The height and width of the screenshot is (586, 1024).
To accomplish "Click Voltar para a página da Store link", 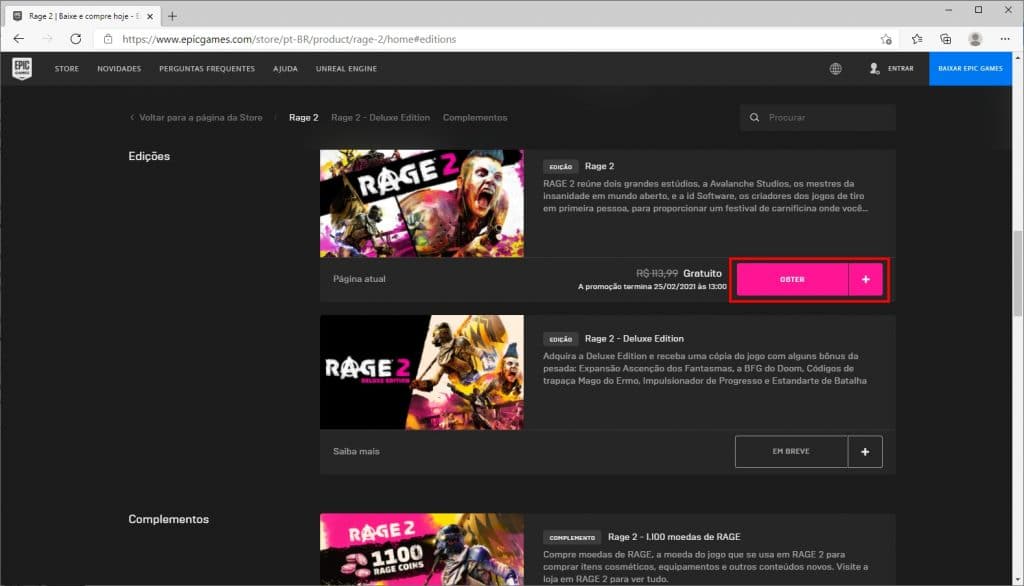I will [200, 118].
